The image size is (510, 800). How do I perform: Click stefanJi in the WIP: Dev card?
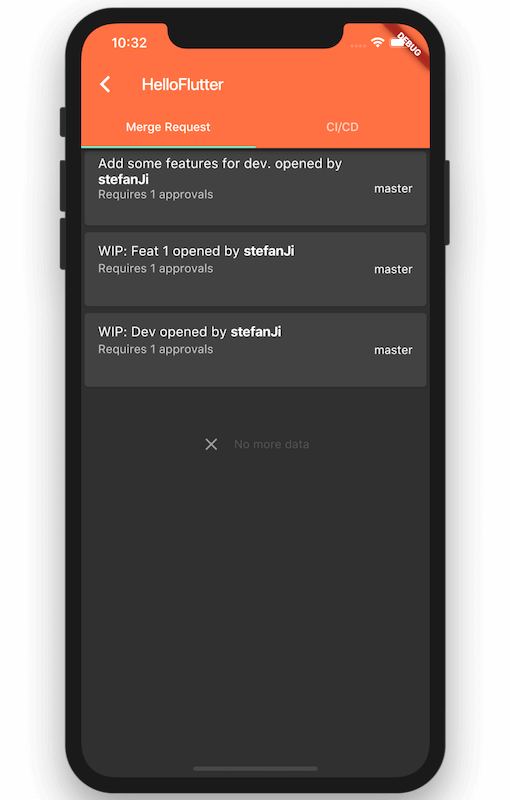click(x=256, y=332)
